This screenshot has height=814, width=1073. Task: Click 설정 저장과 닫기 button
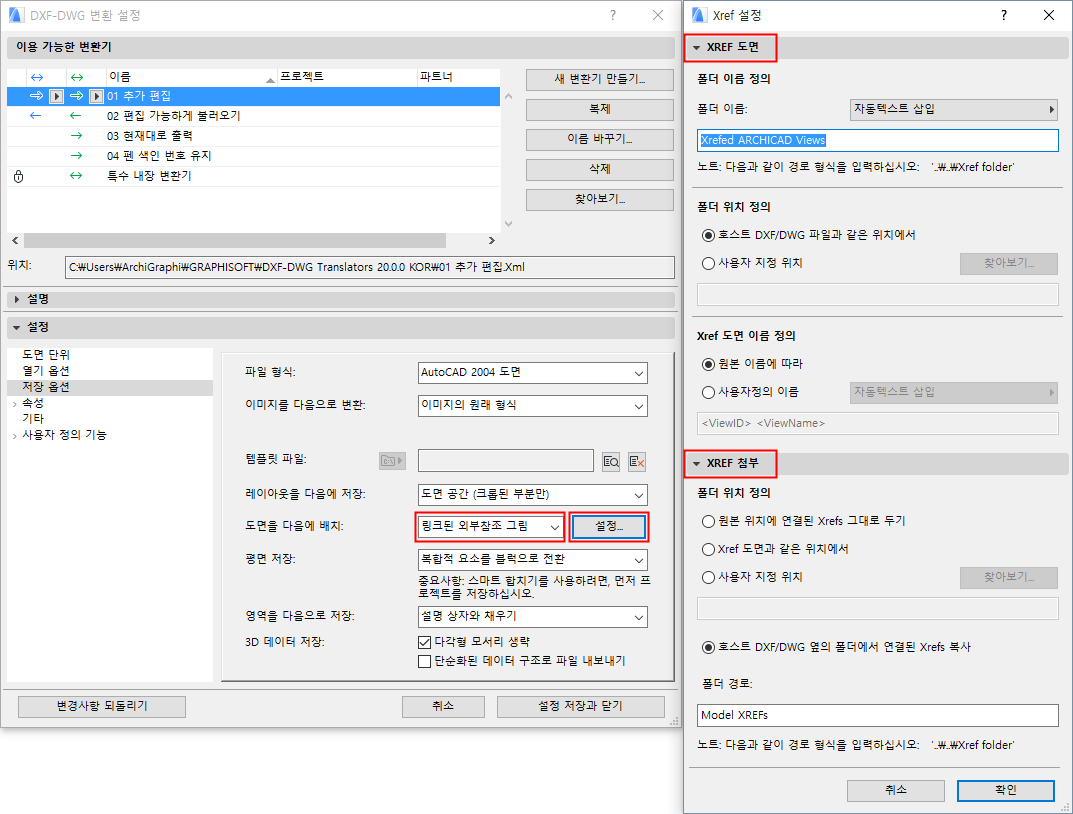pos(580,707)
